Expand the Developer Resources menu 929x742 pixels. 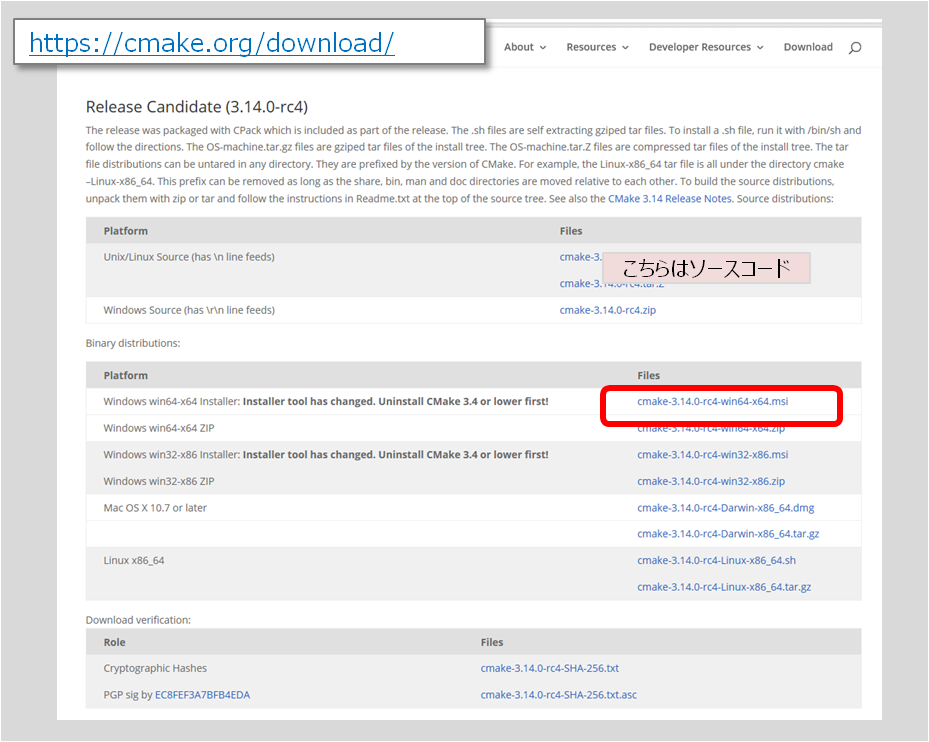point(706,47)
